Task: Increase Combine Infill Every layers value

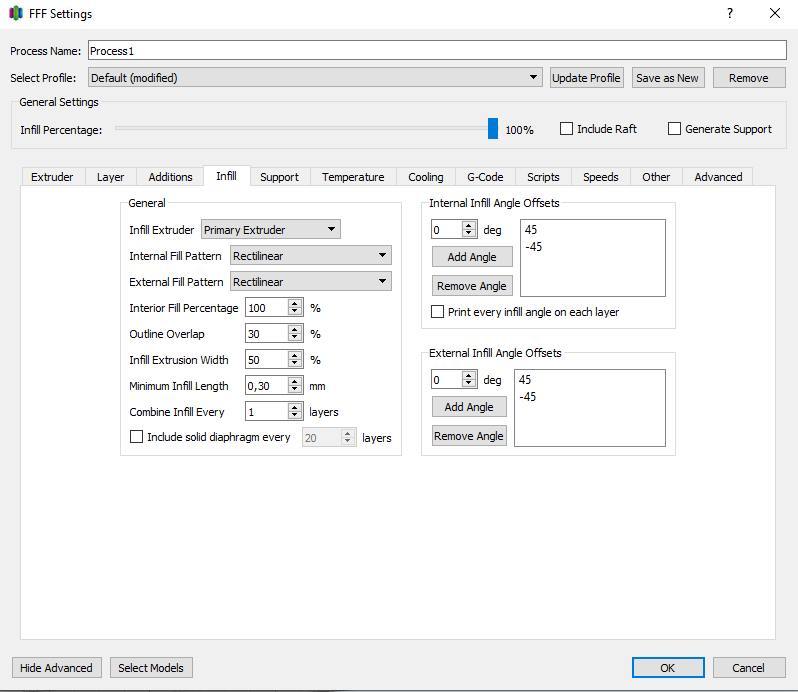Action: click(295, 408)
